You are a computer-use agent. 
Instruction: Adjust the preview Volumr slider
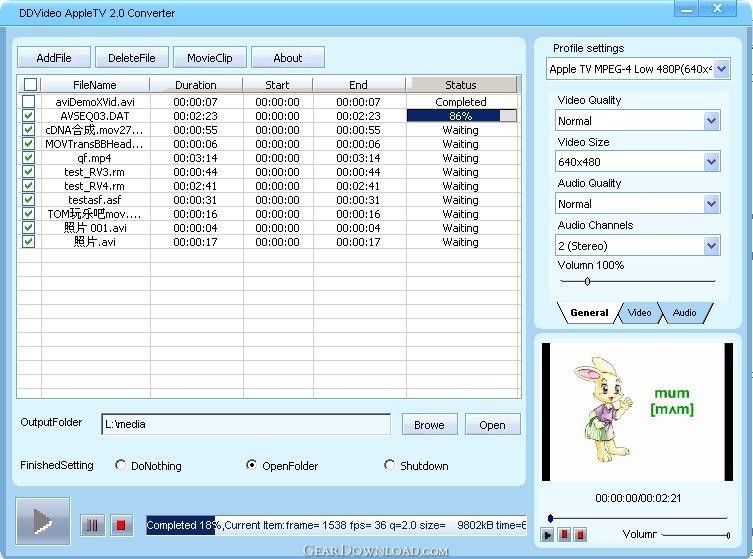(729, 535)
